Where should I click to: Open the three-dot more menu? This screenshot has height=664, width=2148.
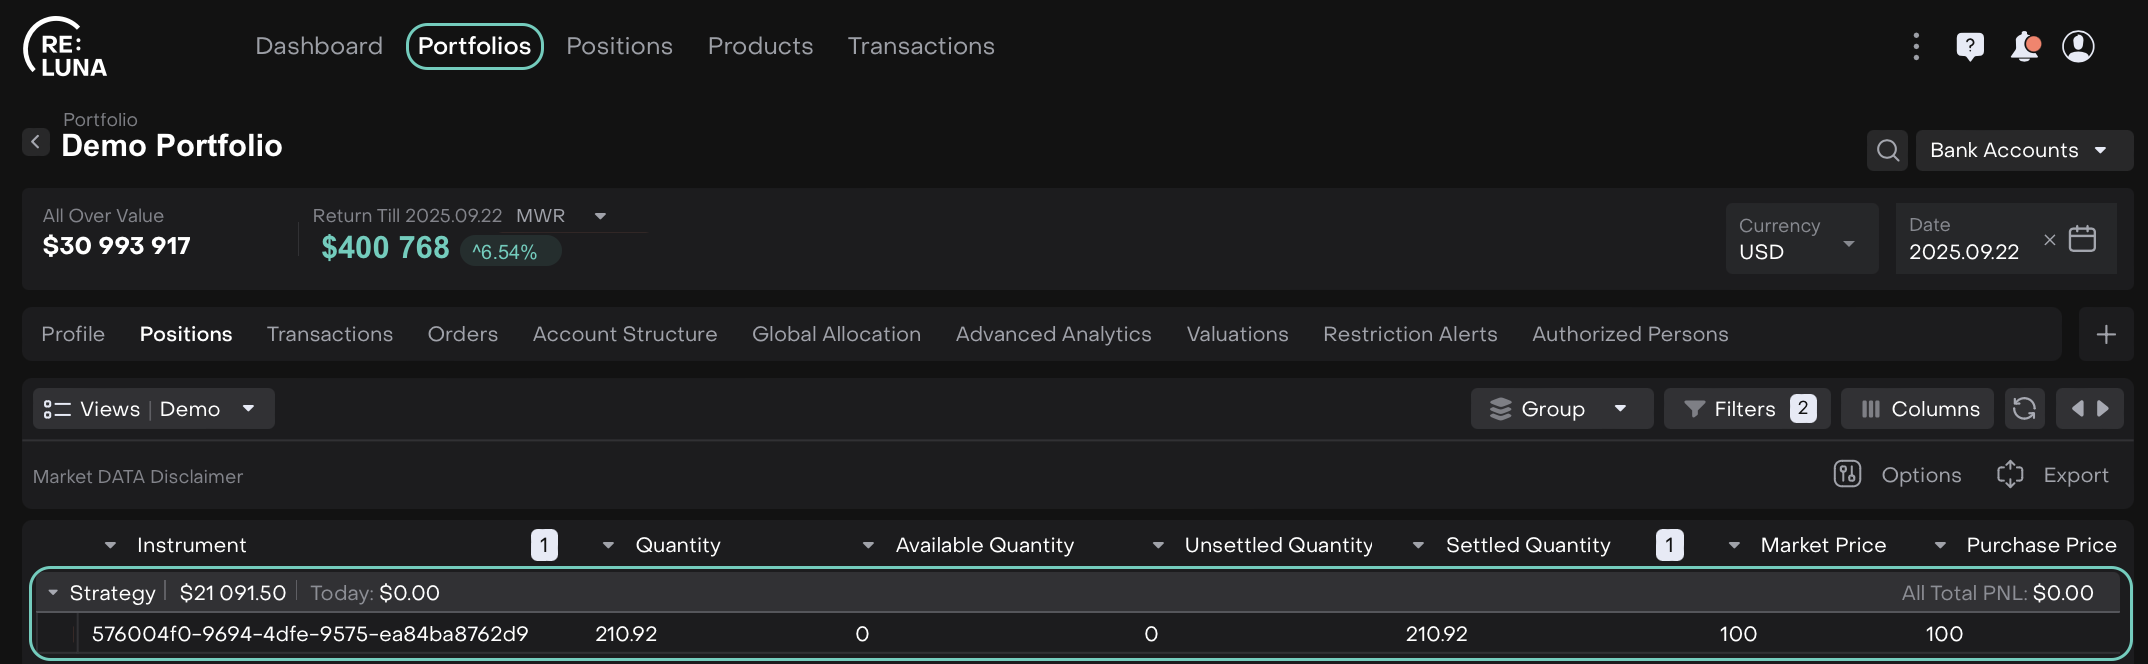click(x=1915, y=46)
